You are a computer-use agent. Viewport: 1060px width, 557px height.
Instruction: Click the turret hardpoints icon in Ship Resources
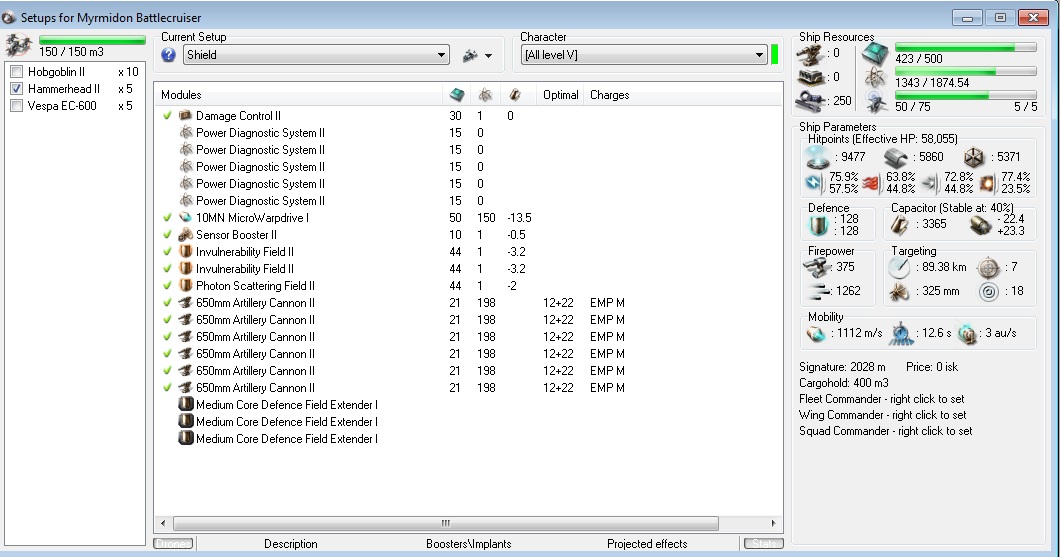(x=811, y=53)
